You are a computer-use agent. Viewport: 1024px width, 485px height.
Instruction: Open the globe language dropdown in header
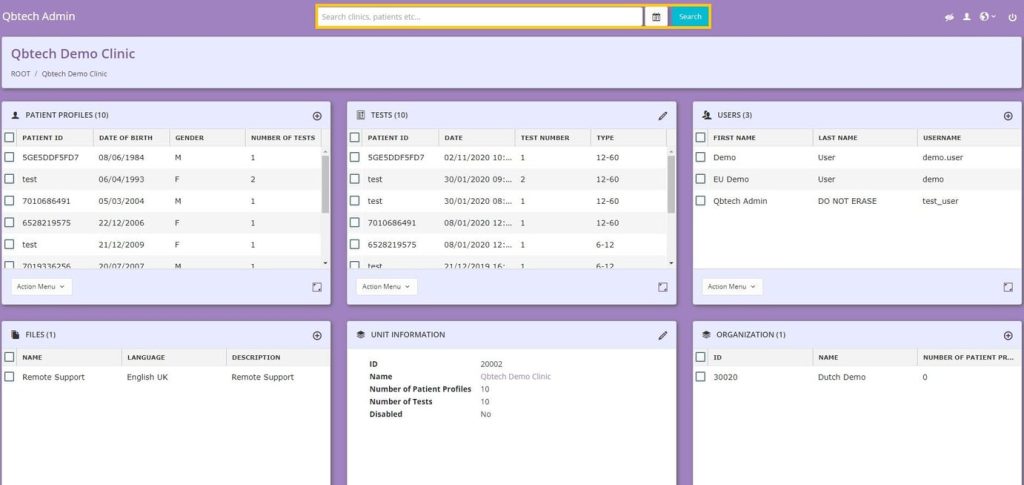tap(987, 17)
